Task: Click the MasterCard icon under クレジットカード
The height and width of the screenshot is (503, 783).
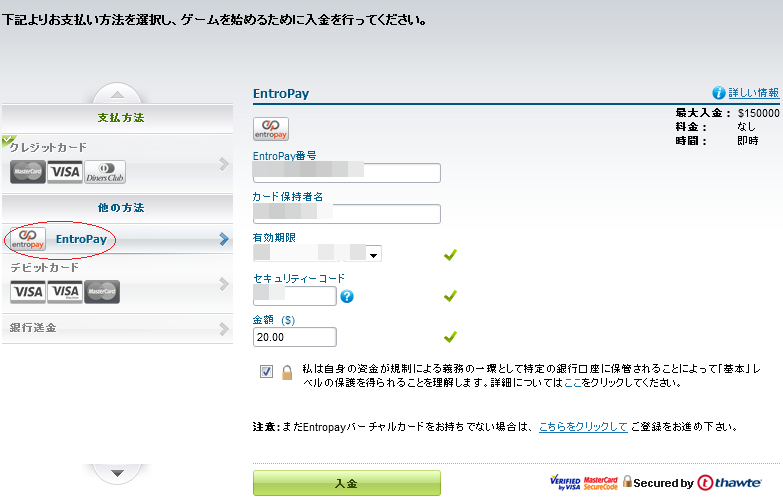Action: (27, 172)
